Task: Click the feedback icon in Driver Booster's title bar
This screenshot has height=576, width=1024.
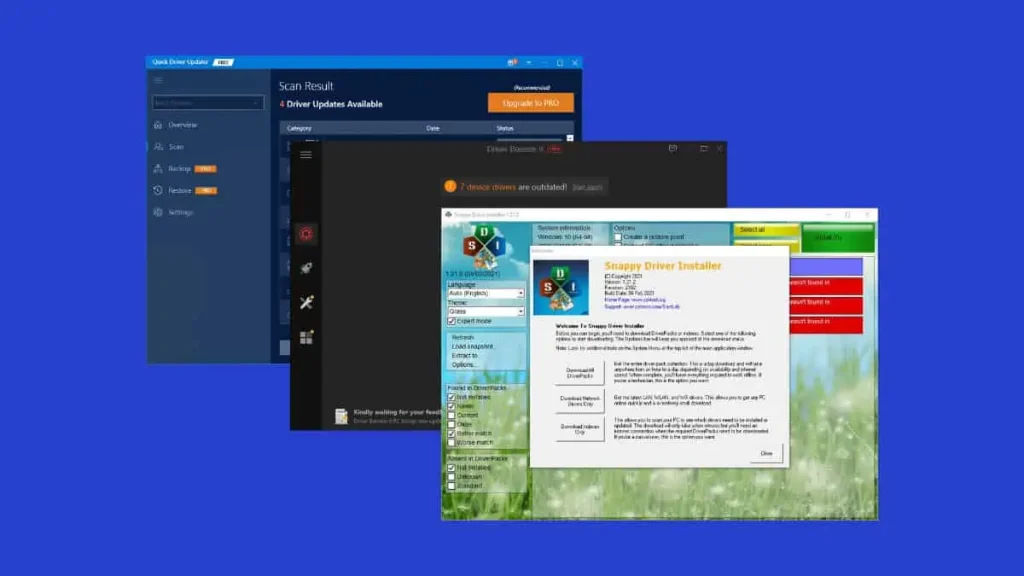Action: (673, 148)
